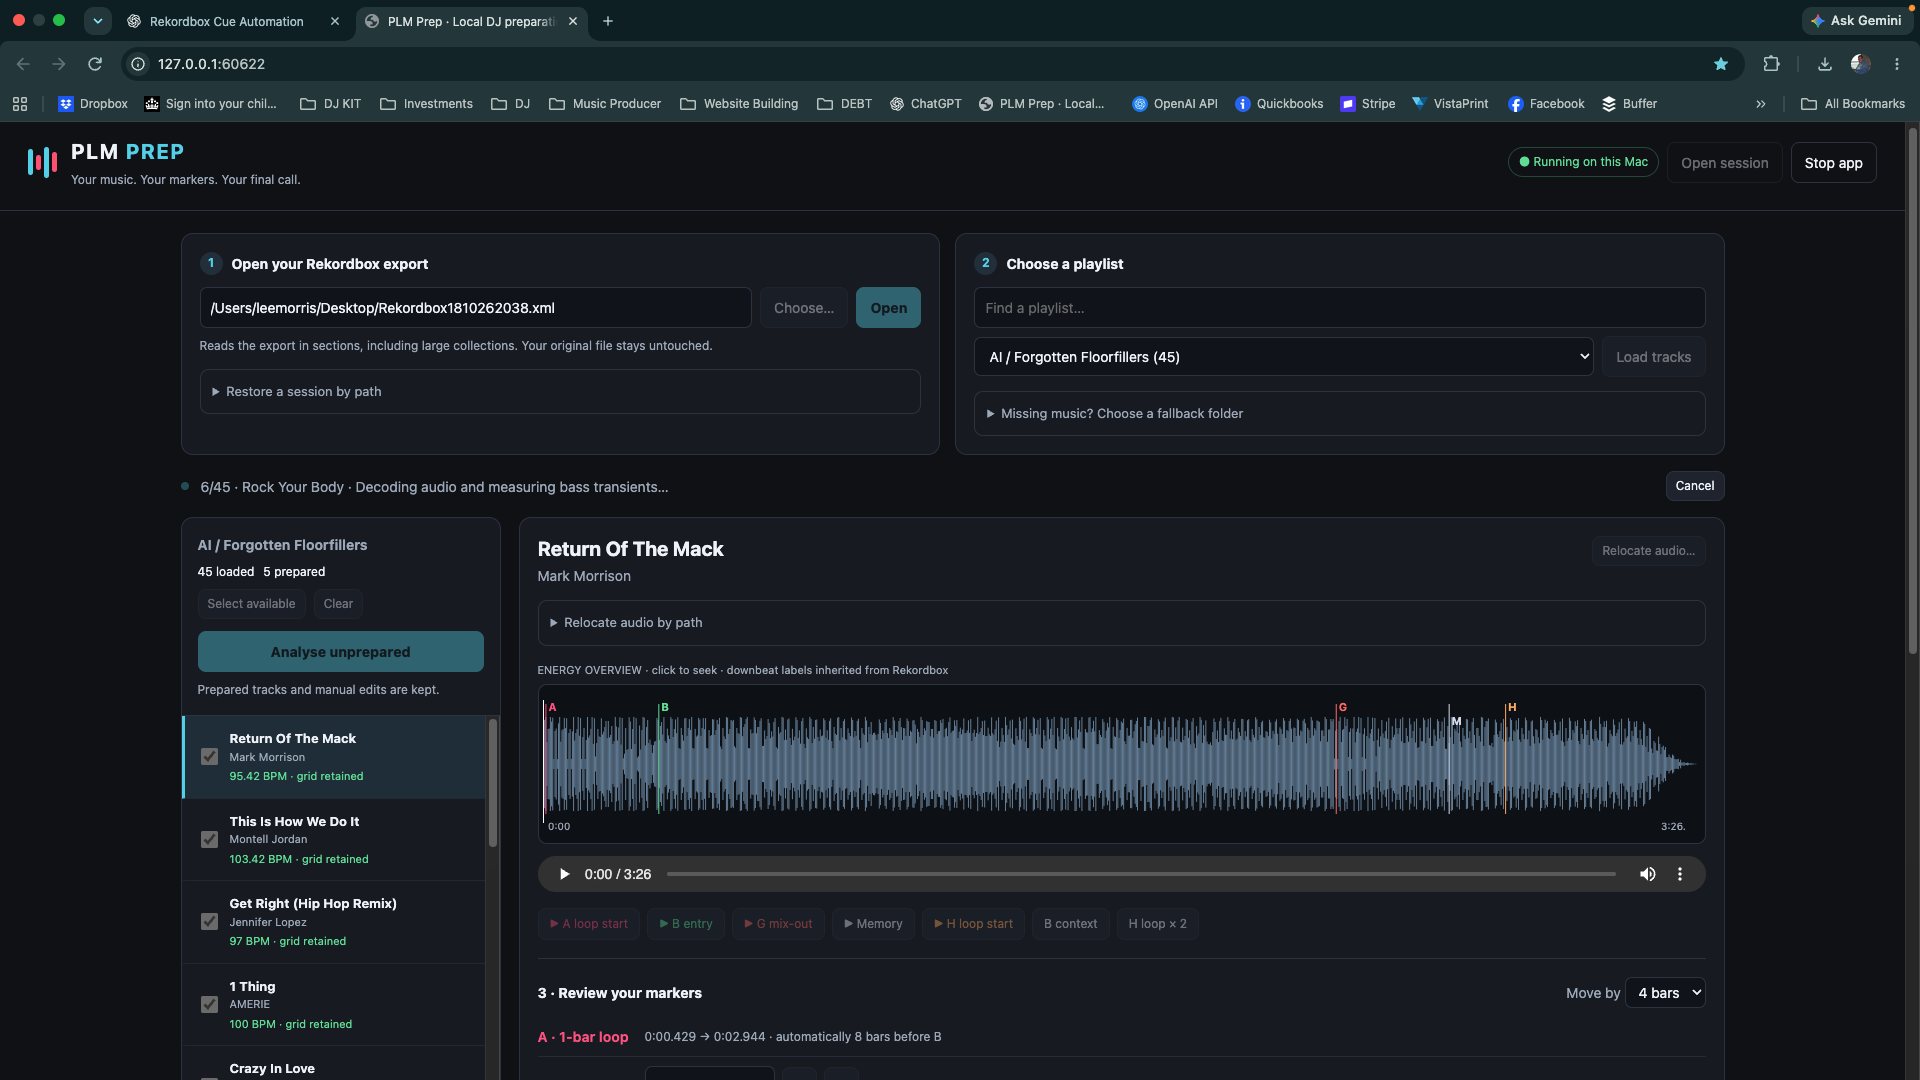This screenshot has height=1080, width=1920.
Task: Show more bookmarks via double chevron
Action: click(x=1760, y=104)
